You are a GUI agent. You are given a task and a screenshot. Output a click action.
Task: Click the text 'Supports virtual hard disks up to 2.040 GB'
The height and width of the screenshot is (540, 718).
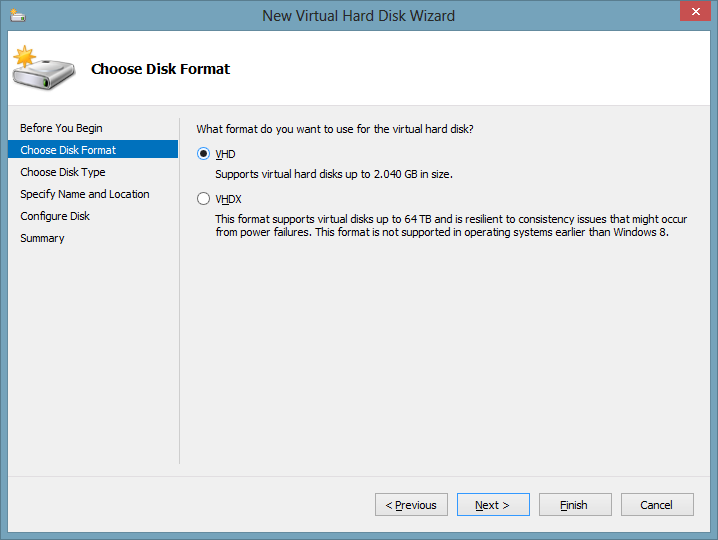pyautogui.click(x=316, y=174)
